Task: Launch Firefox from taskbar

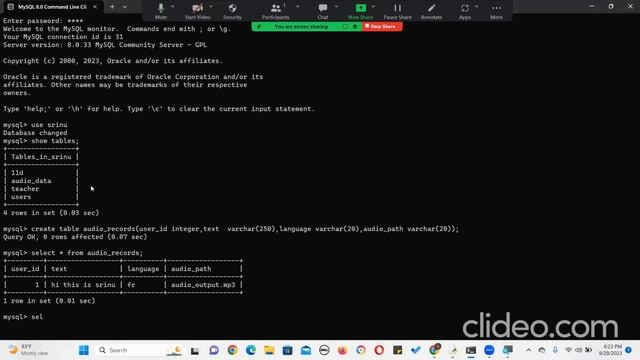Action: tap(342, 350)
